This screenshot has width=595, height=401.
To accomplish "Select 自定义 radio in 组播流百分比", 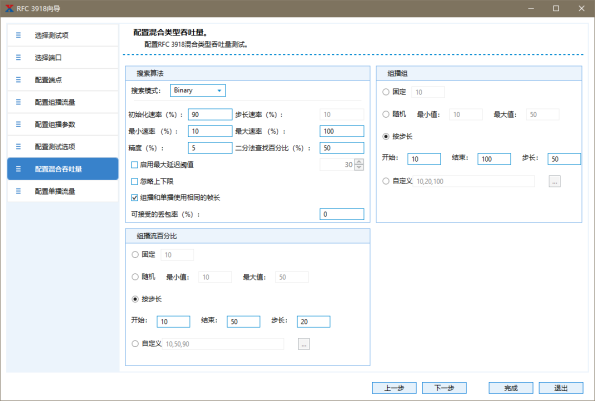I will click(135, 344).
